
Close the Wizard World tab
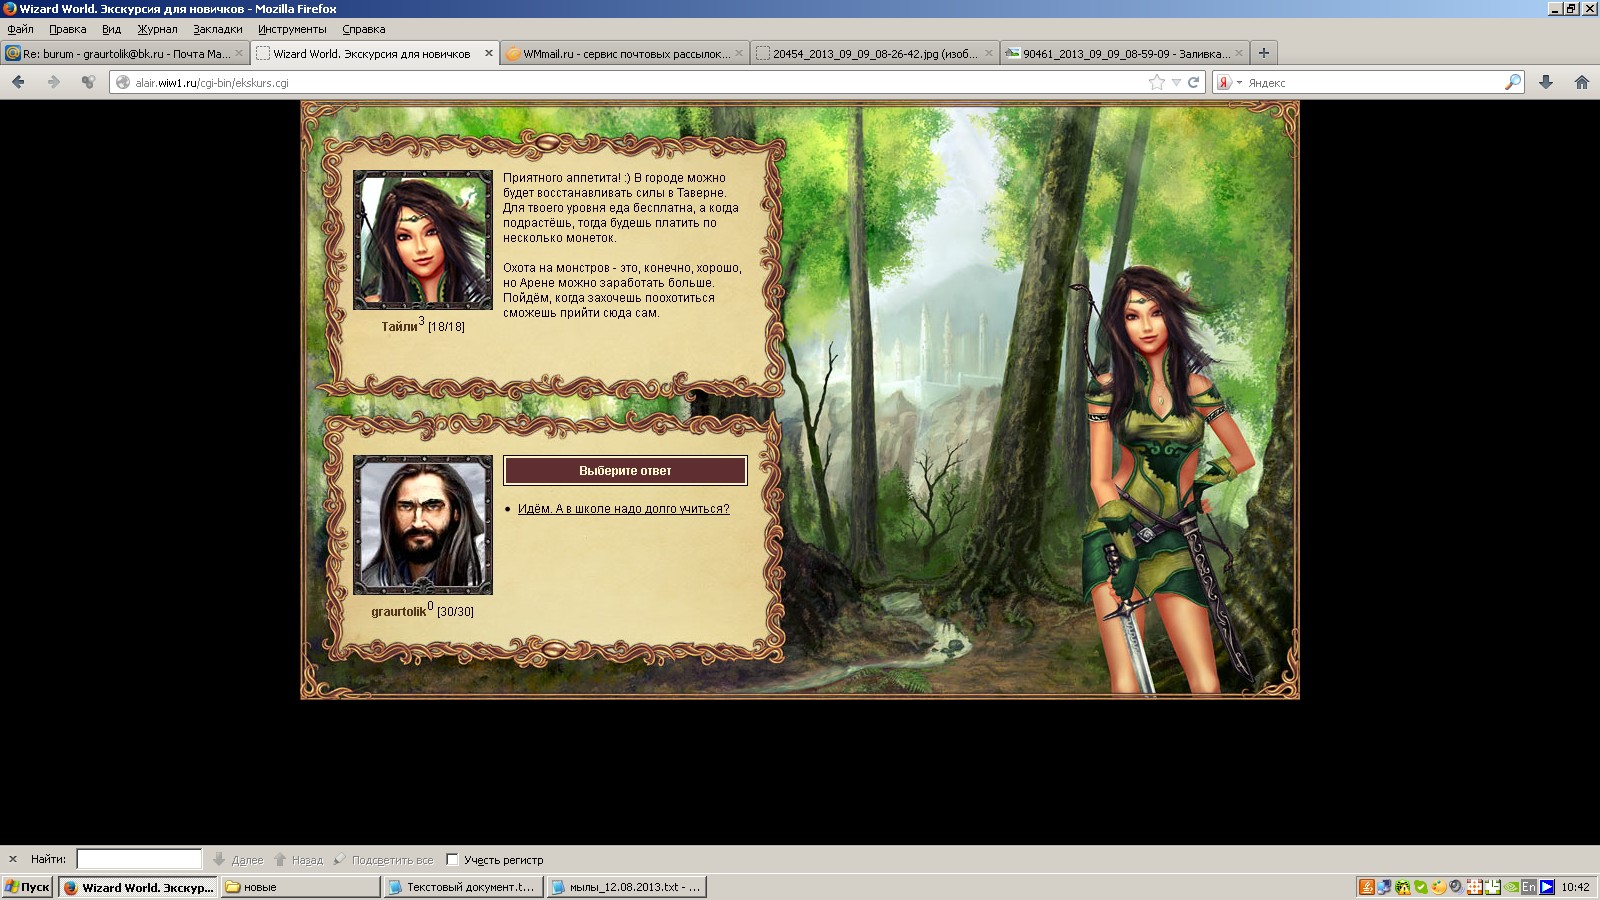[x=489, y=54]
